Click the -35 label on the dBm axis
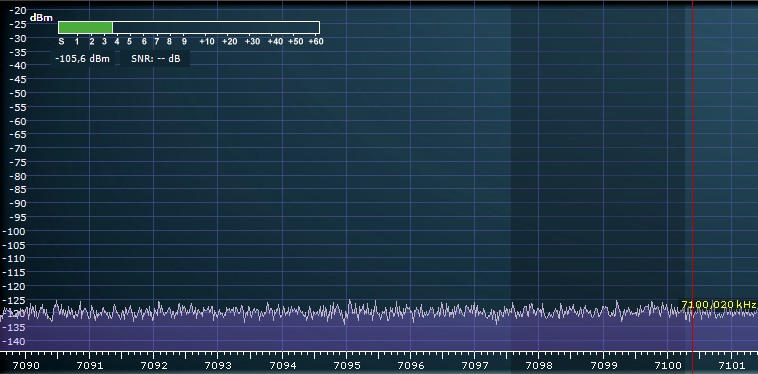The height and width of the screenshot is (374, 758). [18, 52]
